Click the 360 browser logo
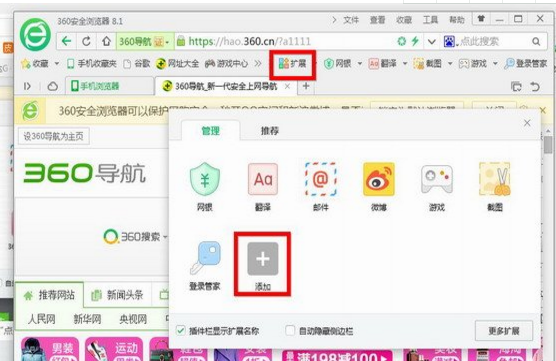This screenshot has width=556, height=361. pos(35,35)
